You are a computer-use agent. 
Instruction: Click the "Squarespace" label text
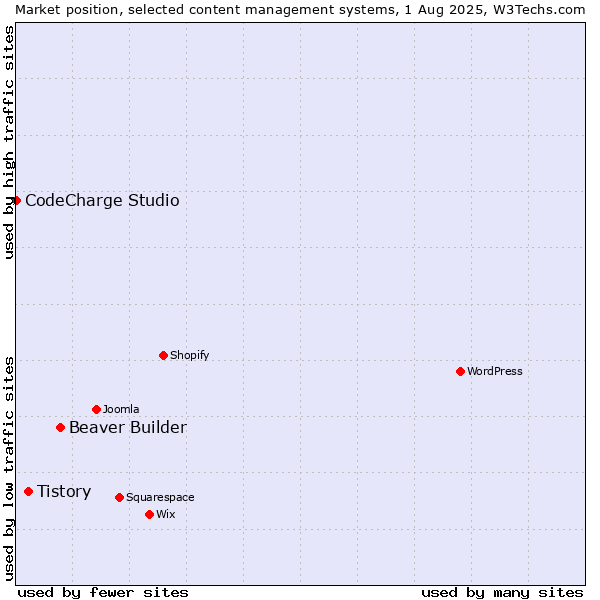[160, 497]
